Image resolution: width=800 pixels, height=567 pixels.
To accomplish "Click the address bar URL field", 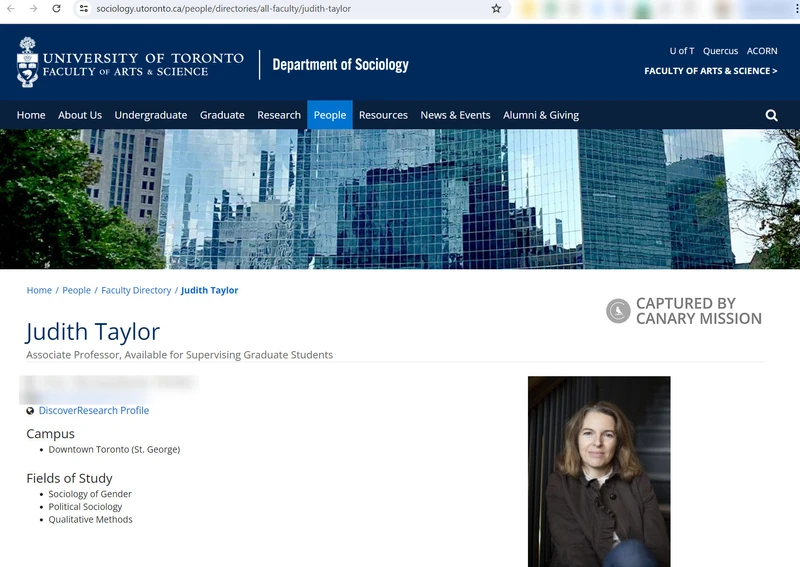I will pos(291,9).
